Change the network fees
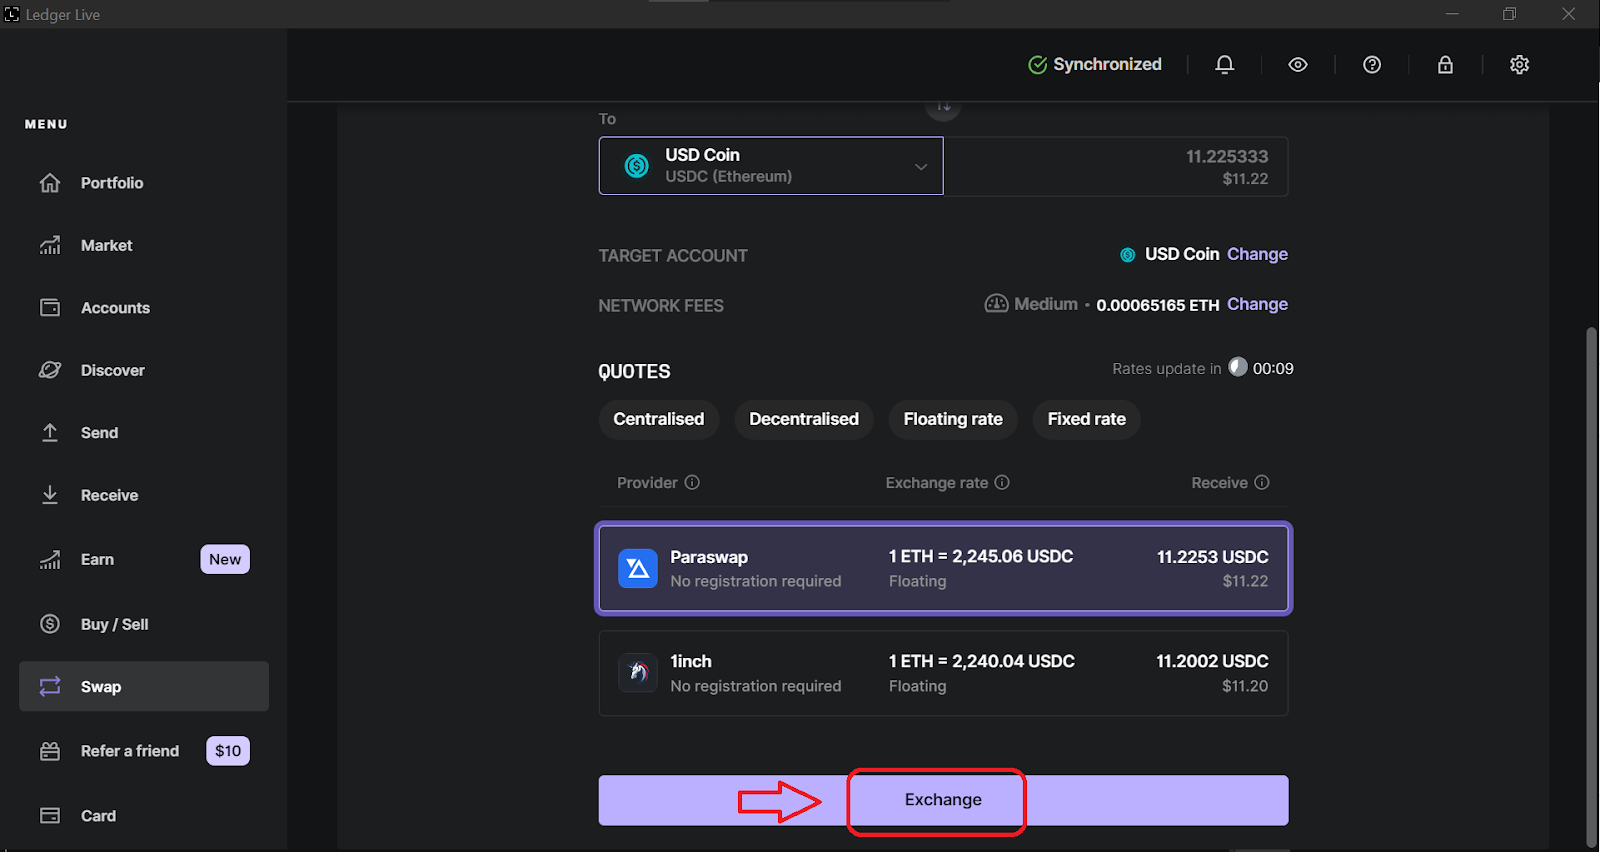The height and width of the screenshot is (852, 1600). tap(1257, 304)
